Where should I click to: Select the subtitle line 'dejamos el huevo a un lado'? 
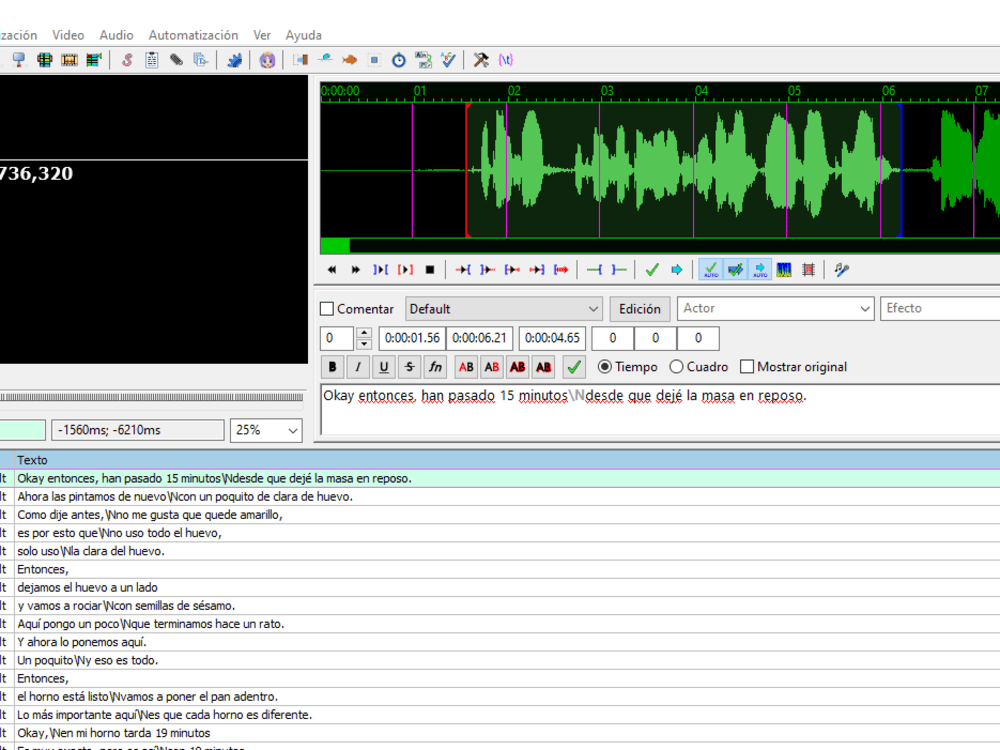[x=88, y=588]
